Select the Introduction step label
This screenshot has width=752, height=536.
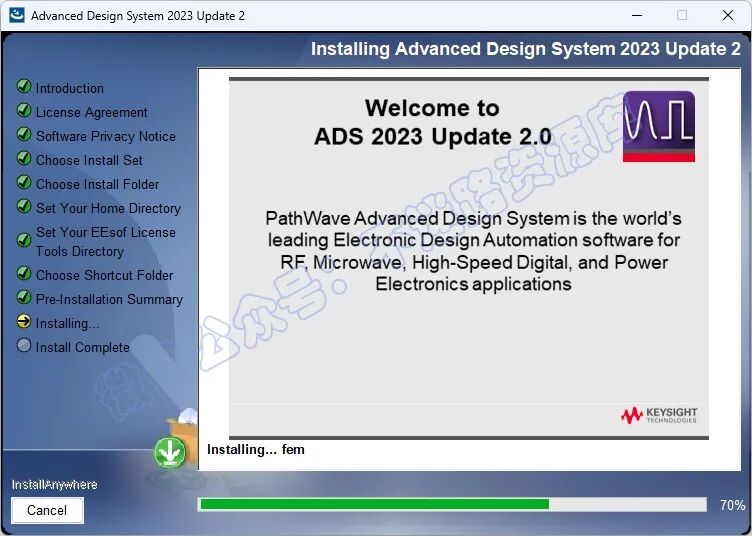click(70, 88)
